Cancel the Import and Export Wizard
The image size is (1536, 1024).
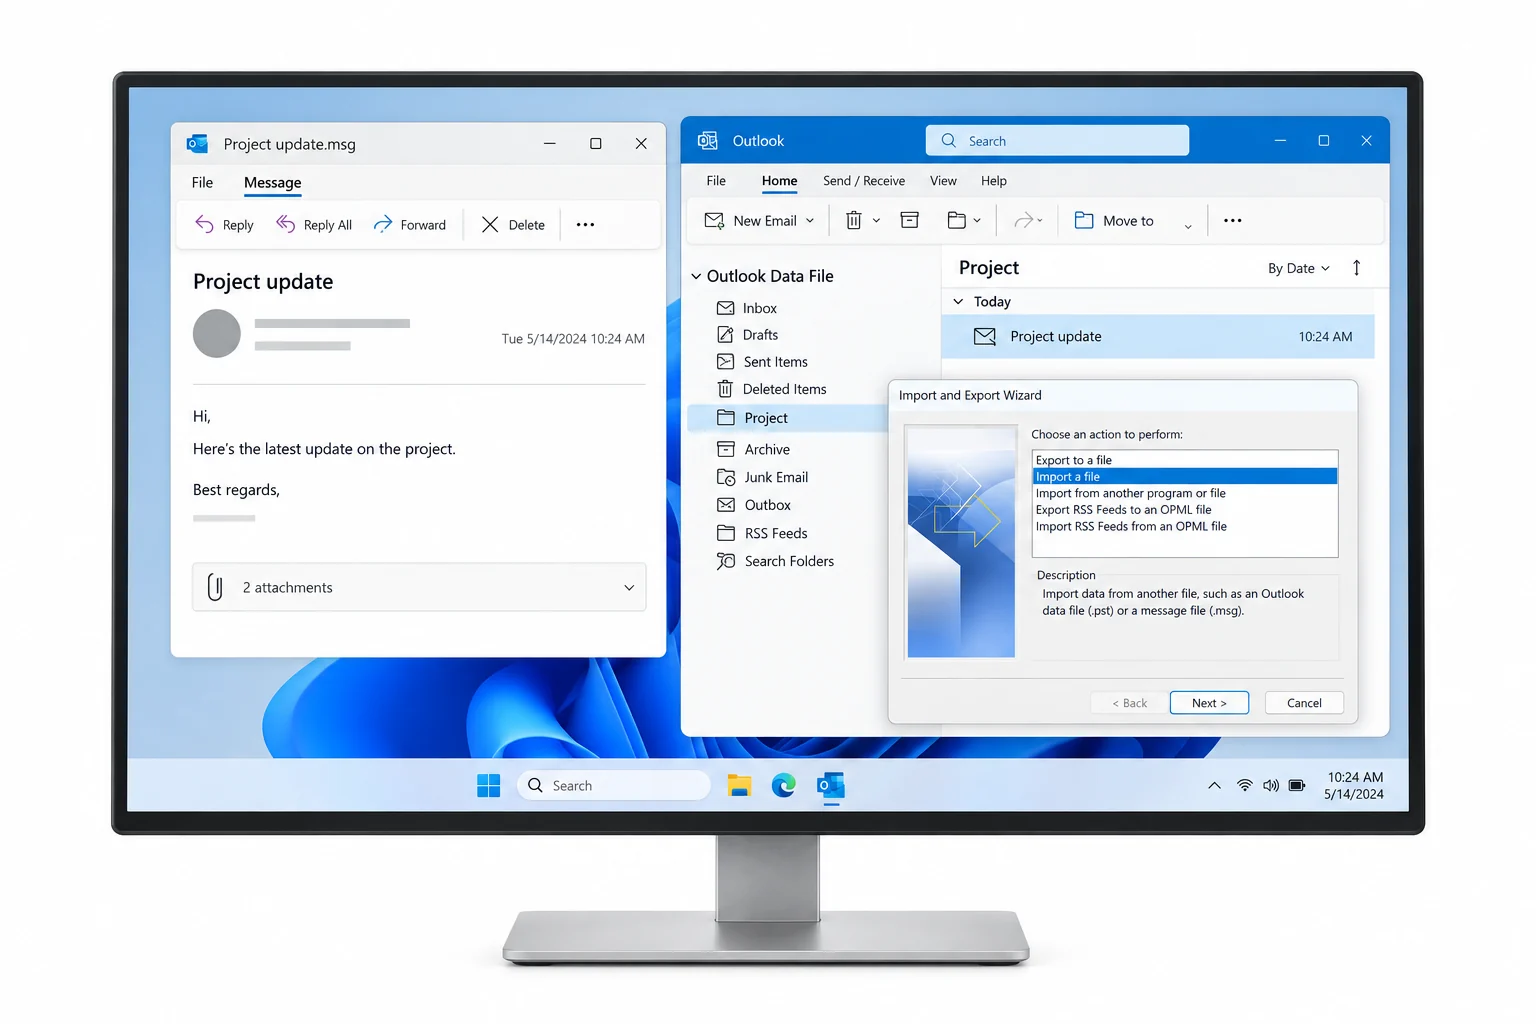pos(1304,703)
